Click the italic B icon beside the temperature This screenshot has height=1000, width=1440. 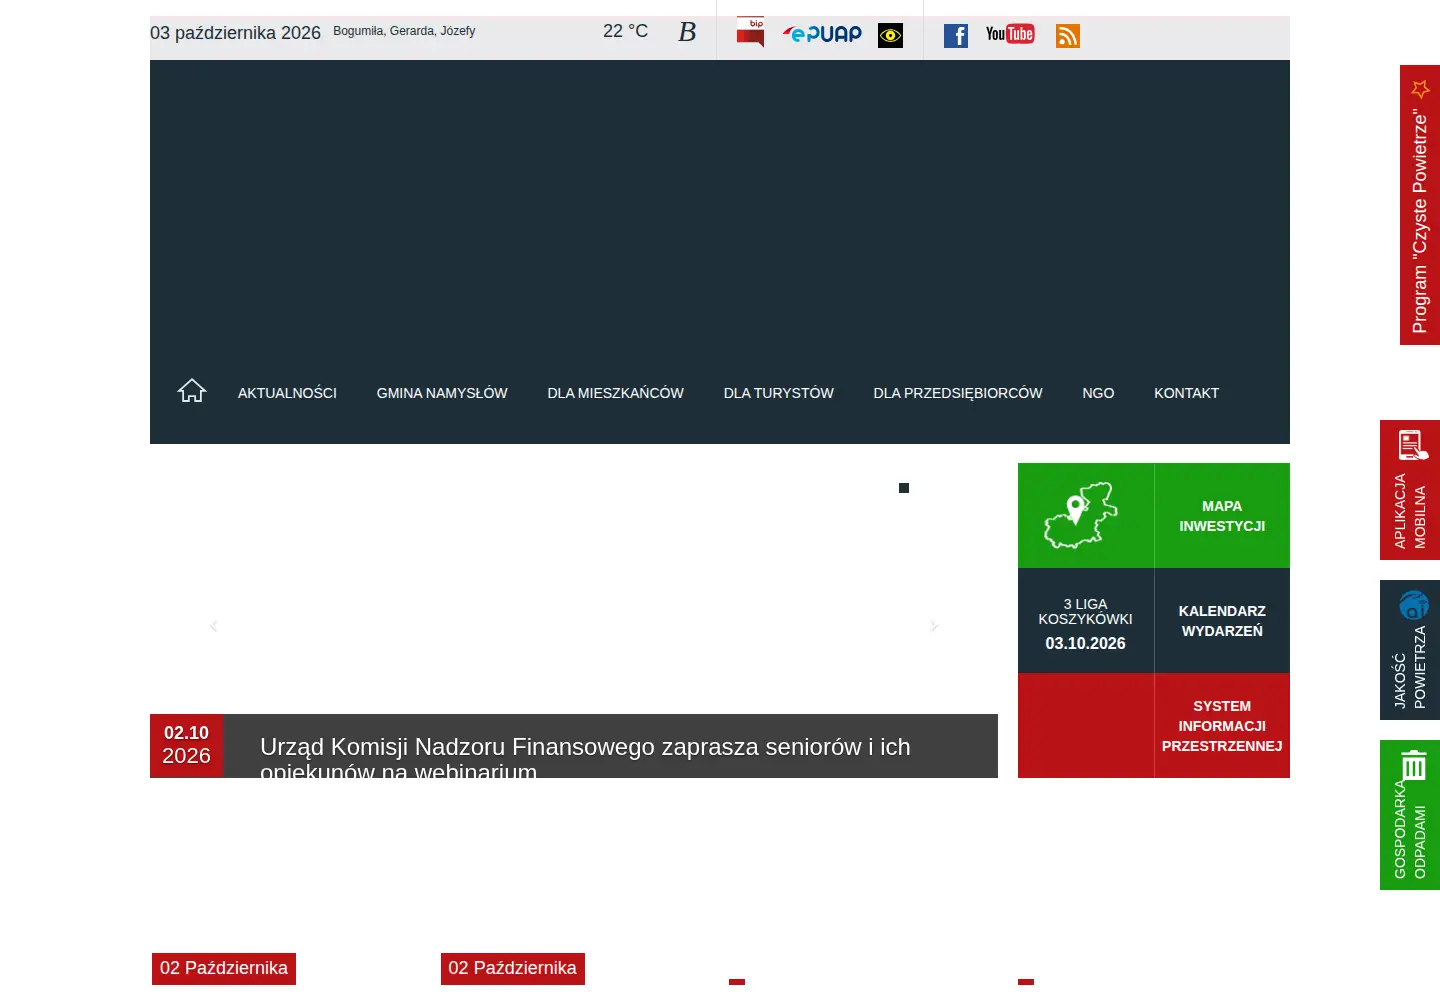point(687,32)
